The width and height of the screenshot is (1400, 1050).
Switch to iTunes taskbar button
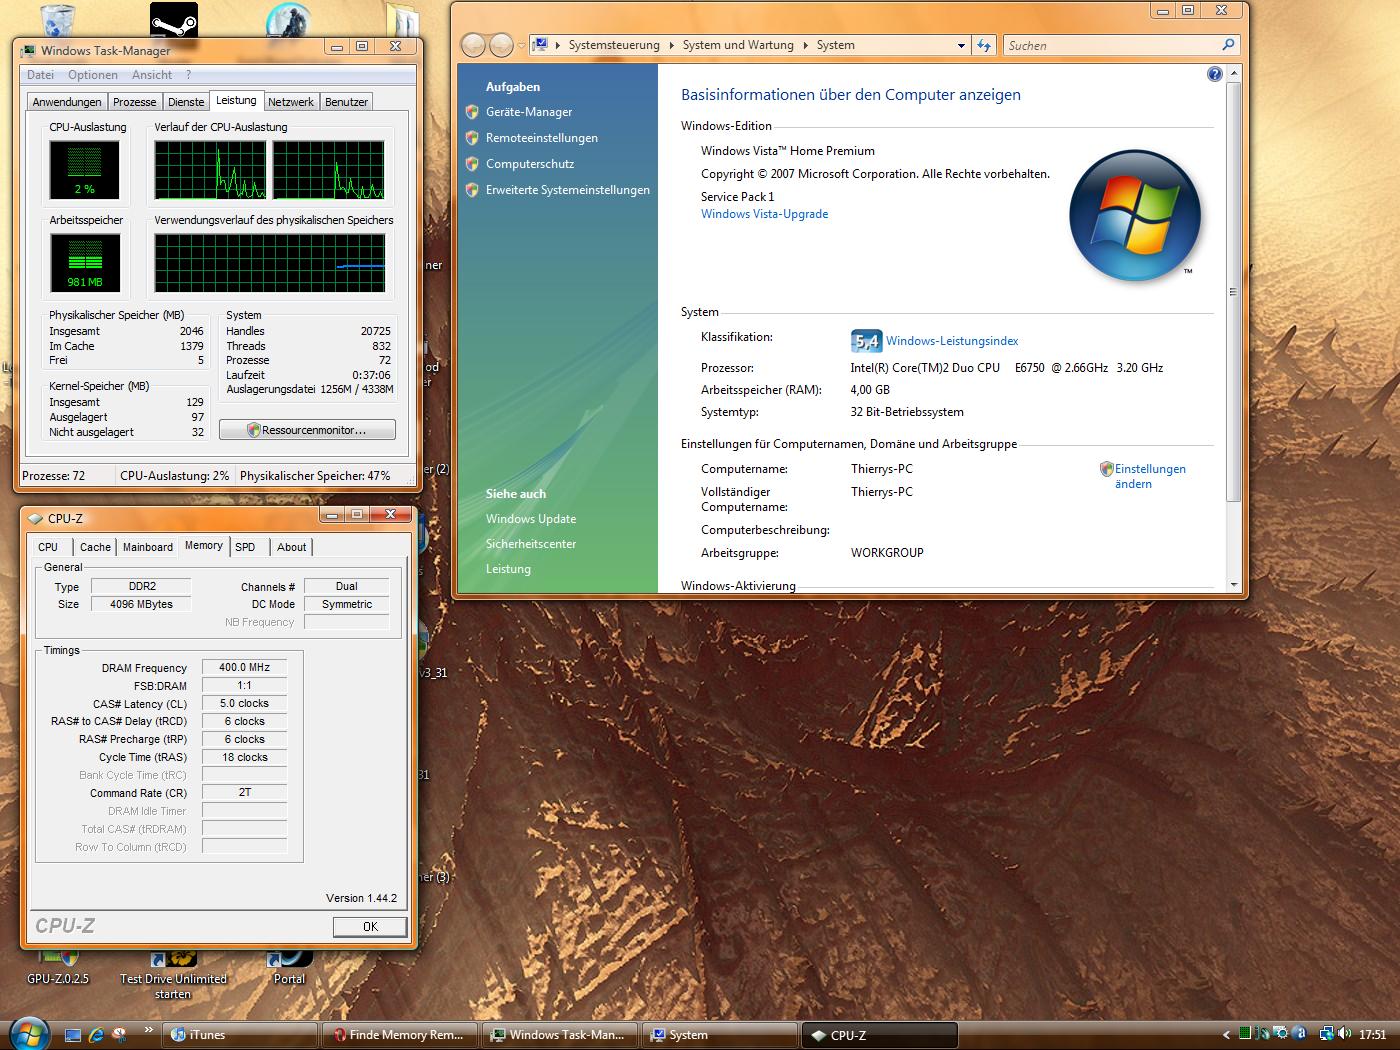[240, 1035]
